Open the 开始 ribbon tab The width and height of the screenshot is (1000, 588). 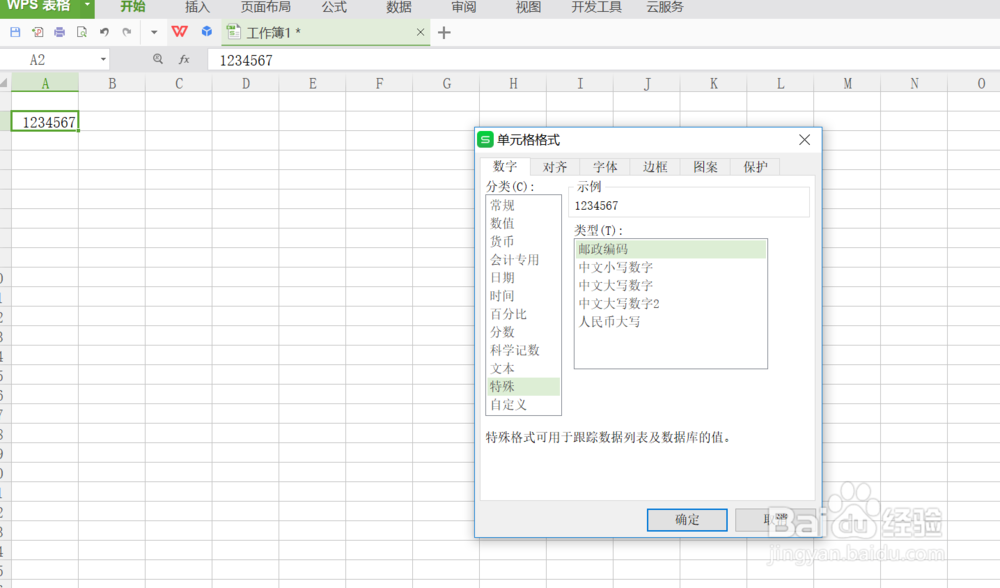(x=133, y=7)
